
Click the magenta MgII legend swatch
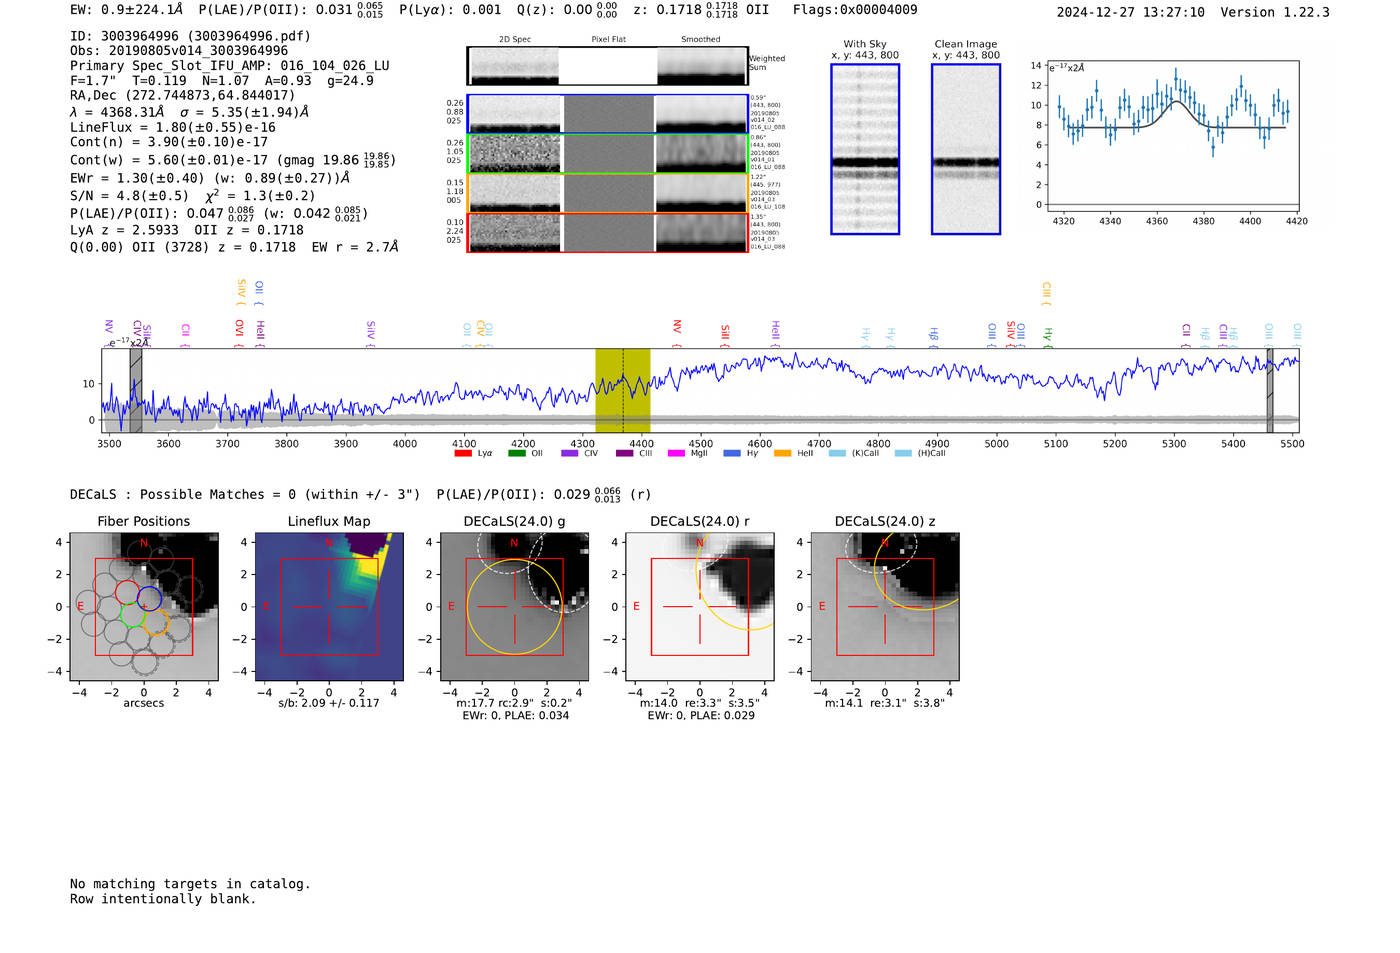[676, 453]
